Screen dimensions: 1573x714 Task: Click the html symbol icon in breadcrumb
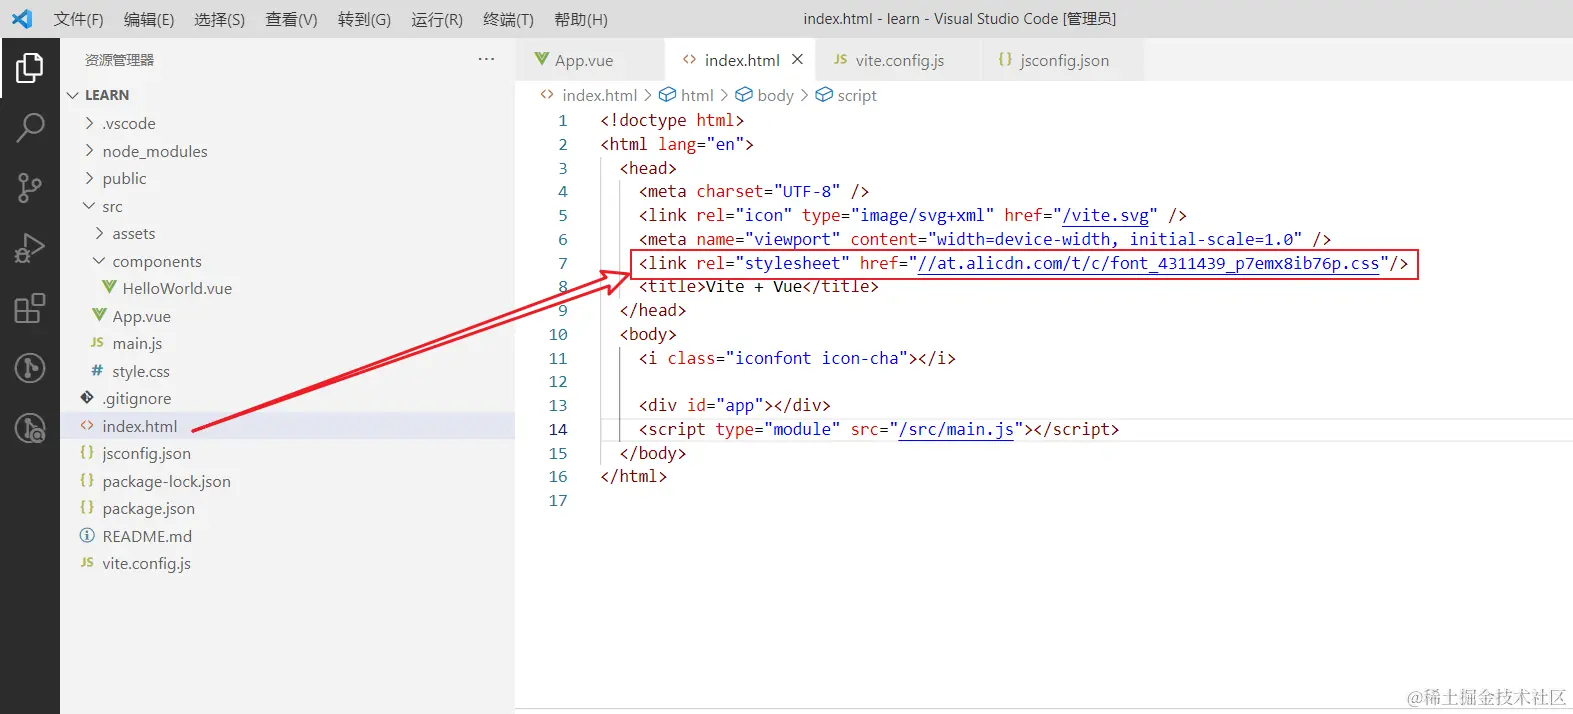(x=667, y=95)
